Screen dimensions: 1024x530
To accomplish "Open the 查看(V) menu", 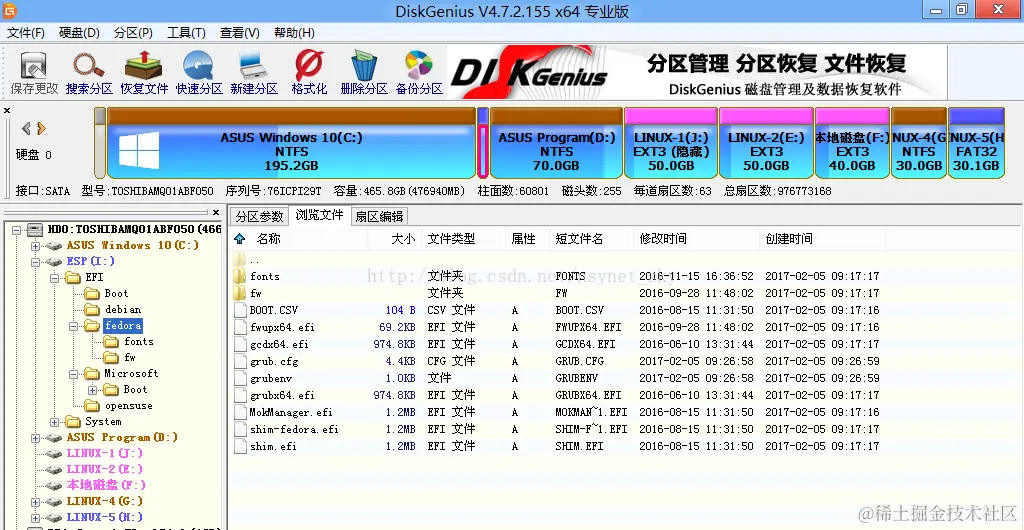I will click(x=240, y=33).
